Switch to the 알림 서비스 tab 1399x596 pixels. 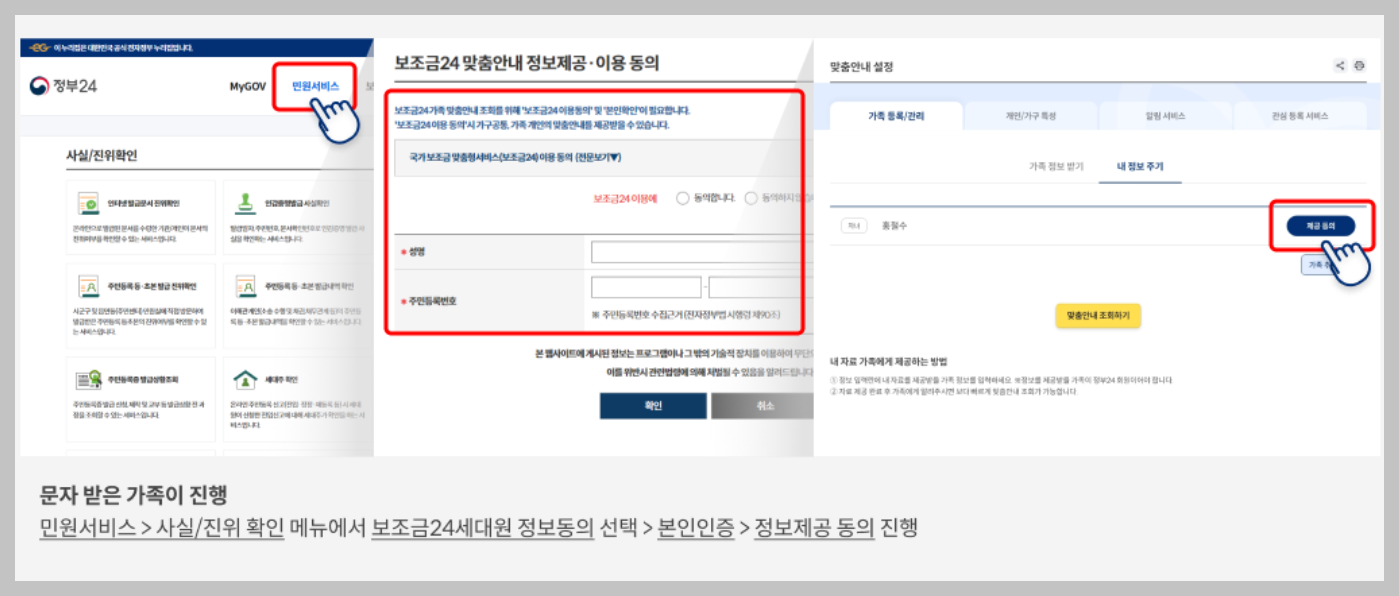coord(1165,116)
